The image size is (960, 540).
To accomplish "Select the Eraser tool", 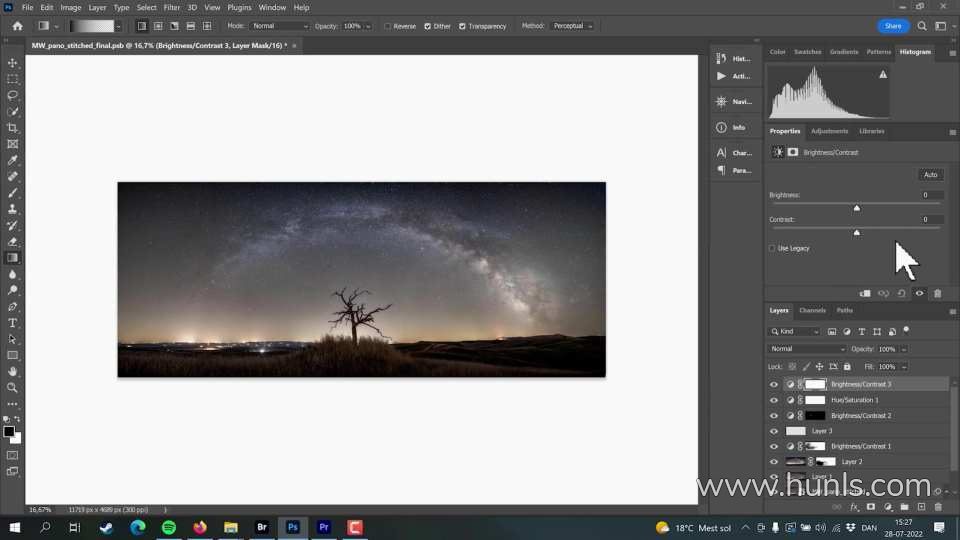I will 12,242.
